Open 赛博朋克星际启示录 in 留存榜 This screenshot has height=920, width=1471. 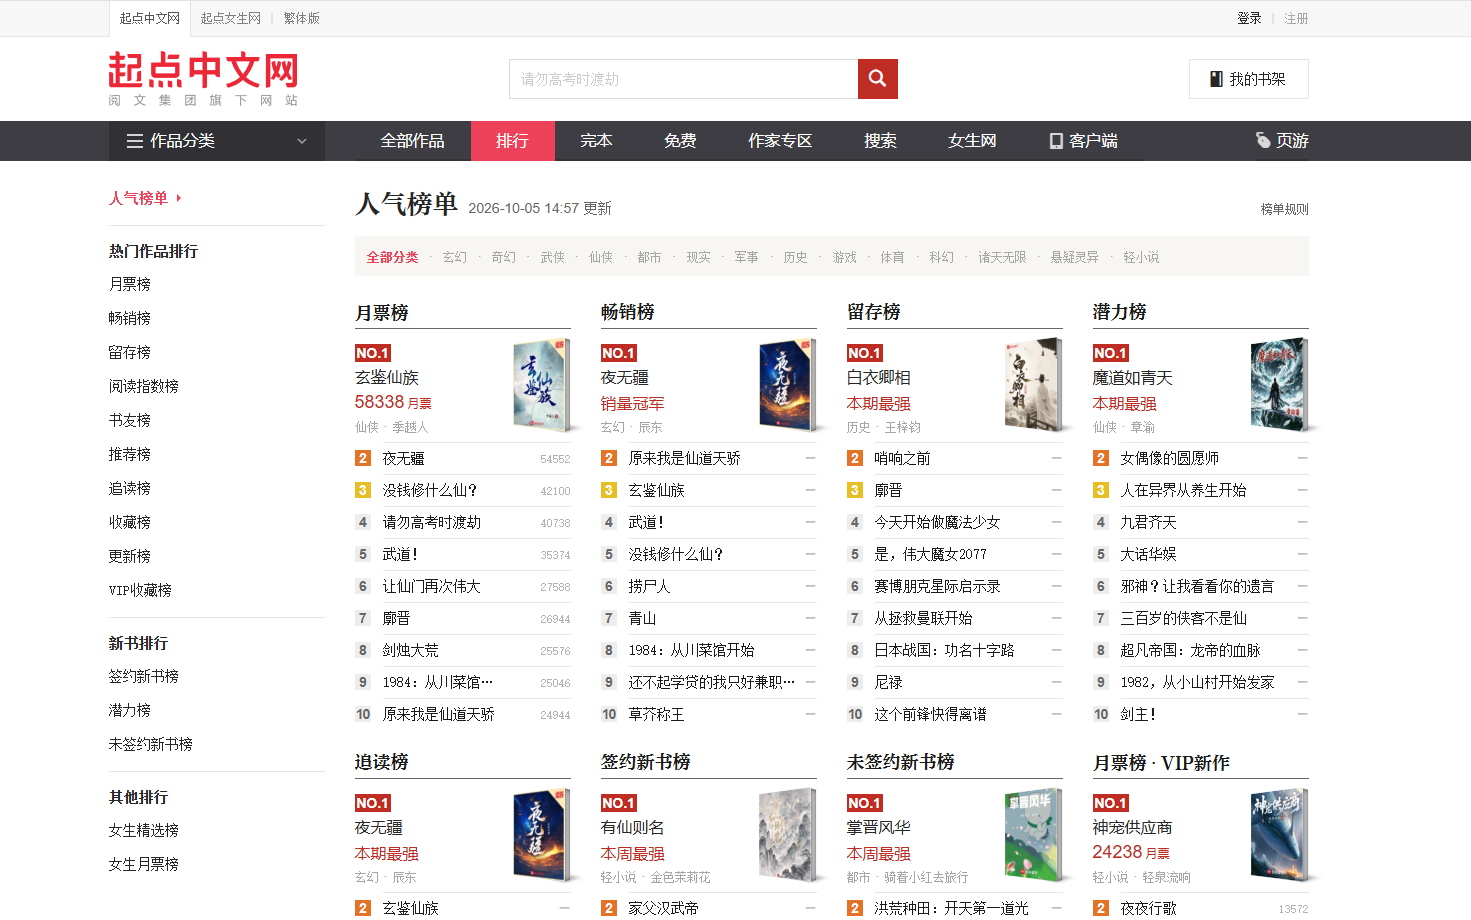click(937, 586)
